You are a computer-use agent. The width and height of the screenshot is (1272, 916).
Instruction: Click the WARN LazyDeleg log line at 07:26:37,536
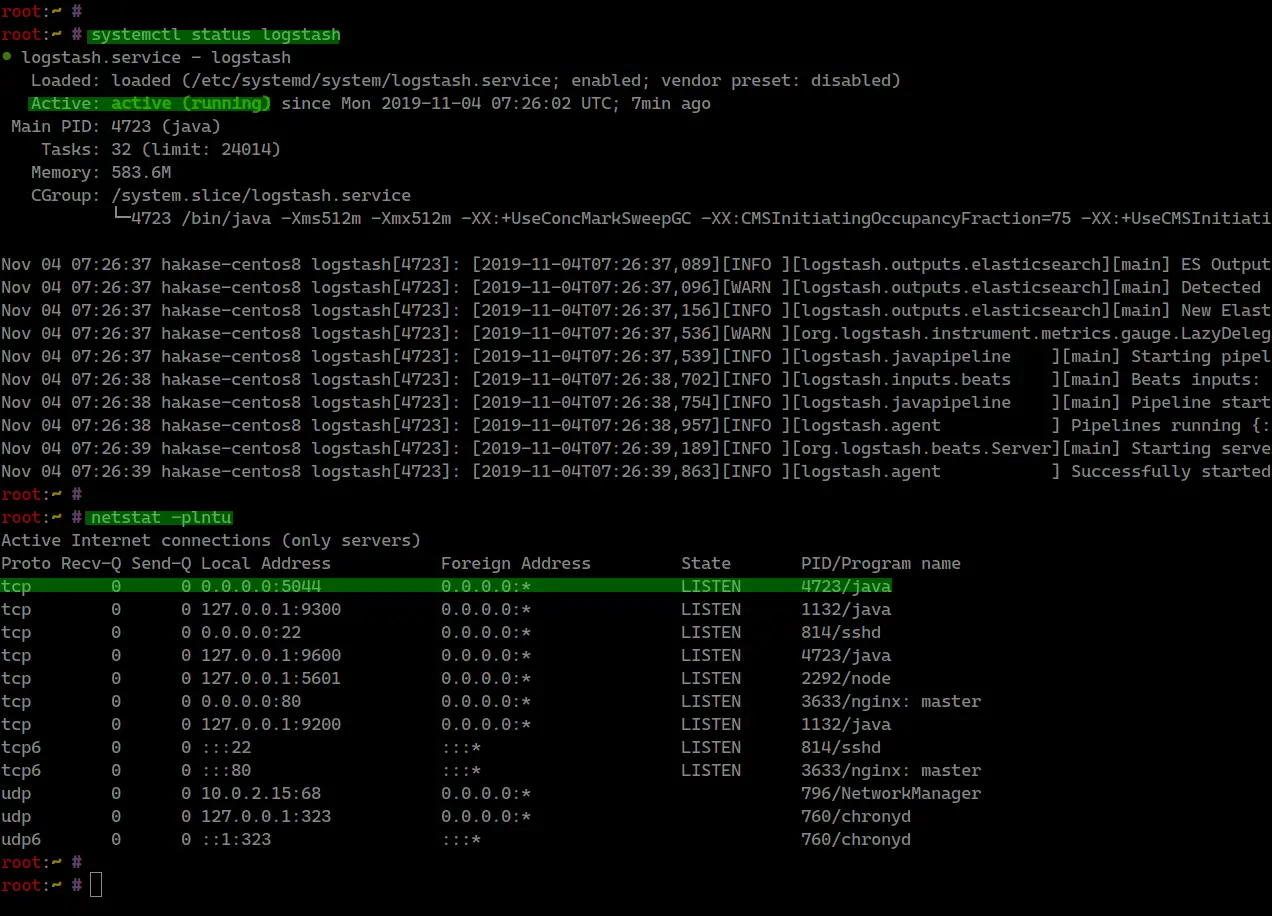[636, 334]
